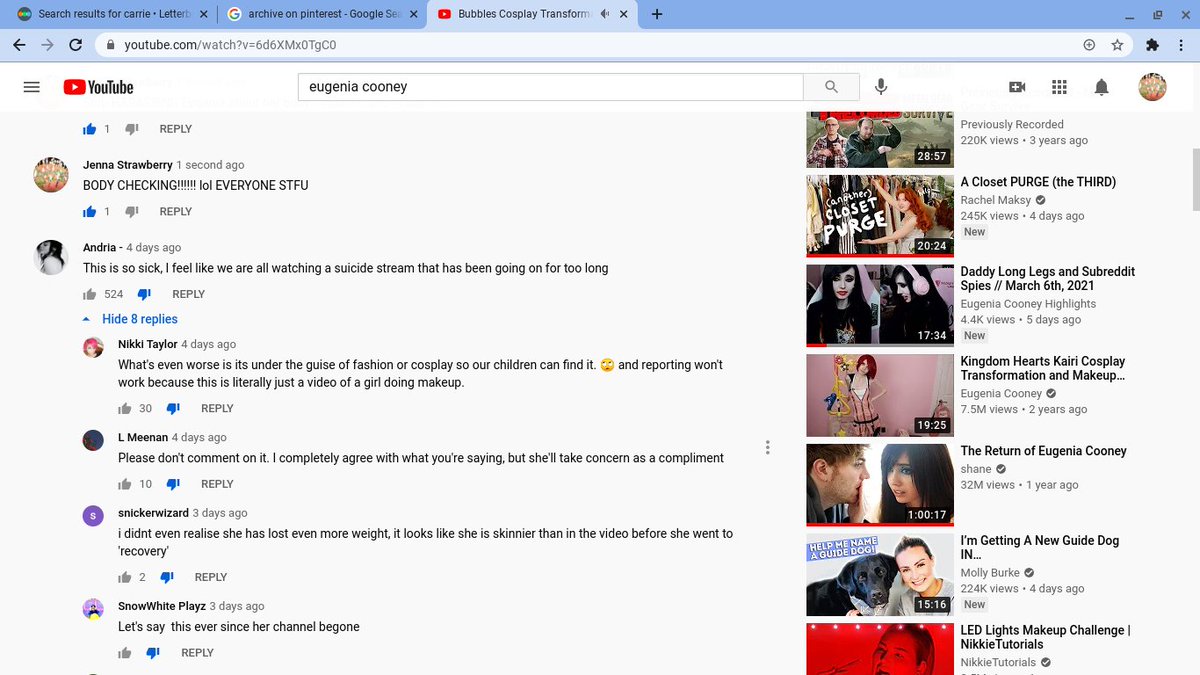Bookmark this page with star icon
This screenshot has height=675, width=1200.
point(1117,45)
